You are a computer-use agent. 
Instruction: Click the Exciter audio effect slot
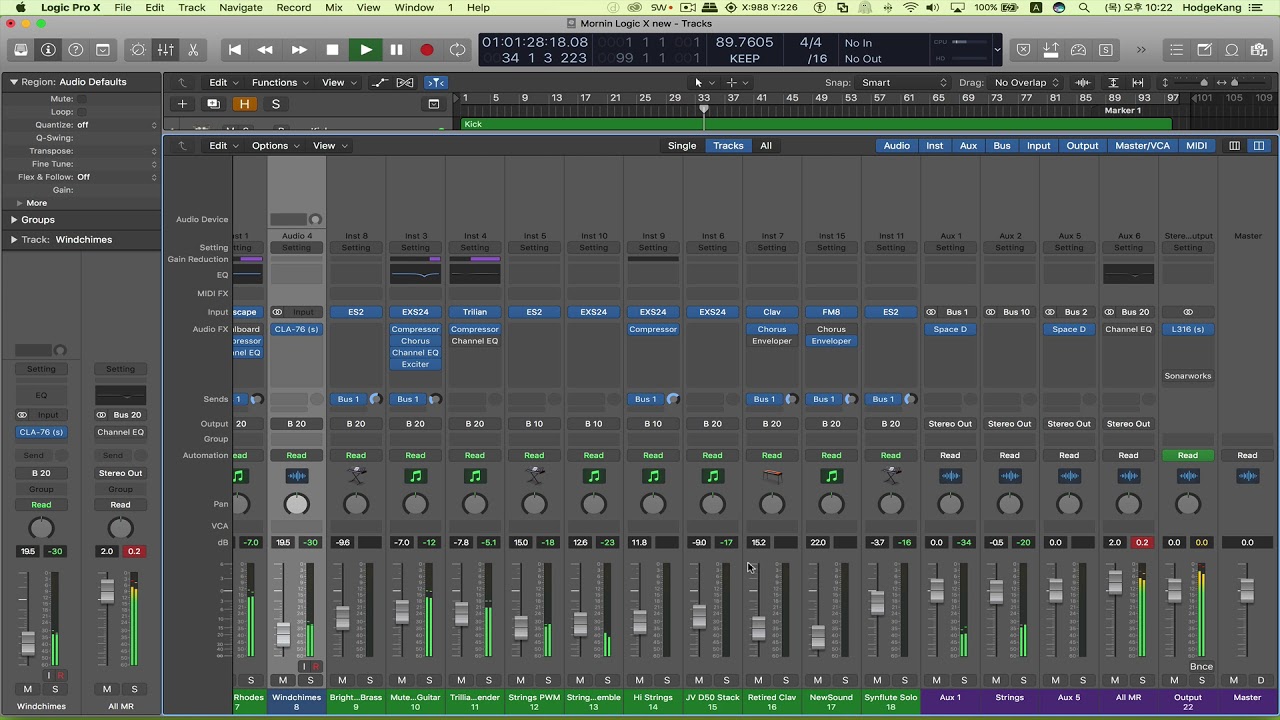coord(415,364)
